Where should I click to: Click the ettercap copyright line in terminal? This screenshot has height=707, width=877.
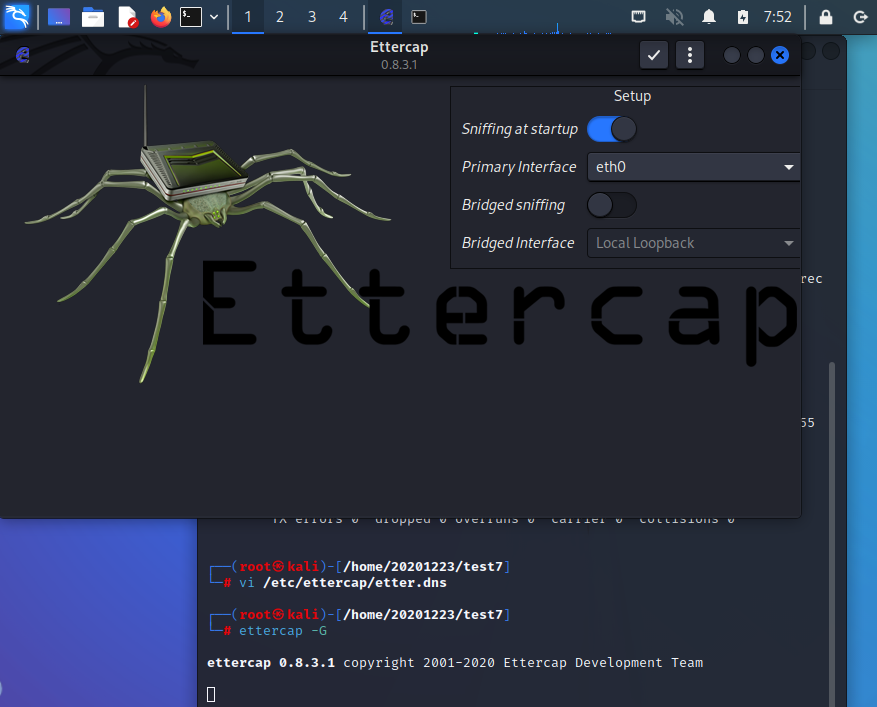point(455,662)
